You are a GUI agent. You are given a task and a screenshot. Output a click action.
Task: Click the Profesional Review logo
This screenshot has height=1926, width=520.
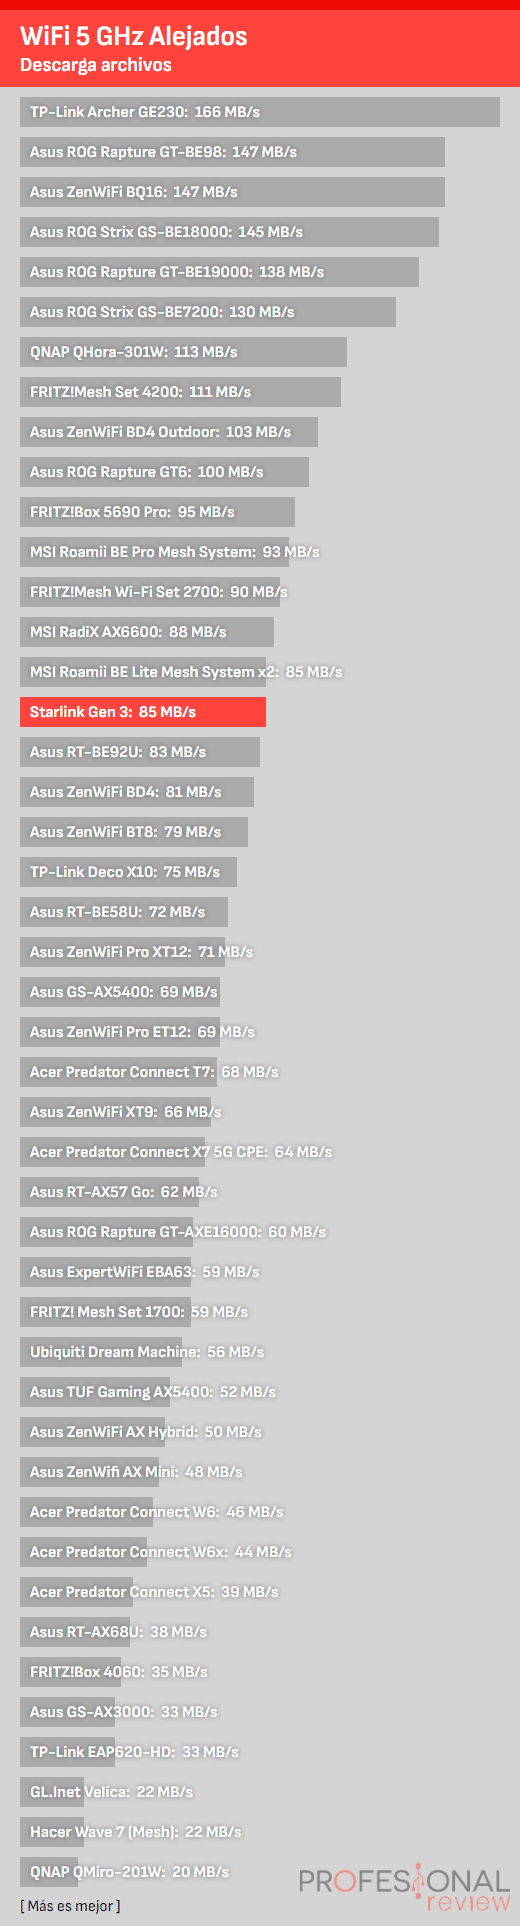click(405, 1891)
